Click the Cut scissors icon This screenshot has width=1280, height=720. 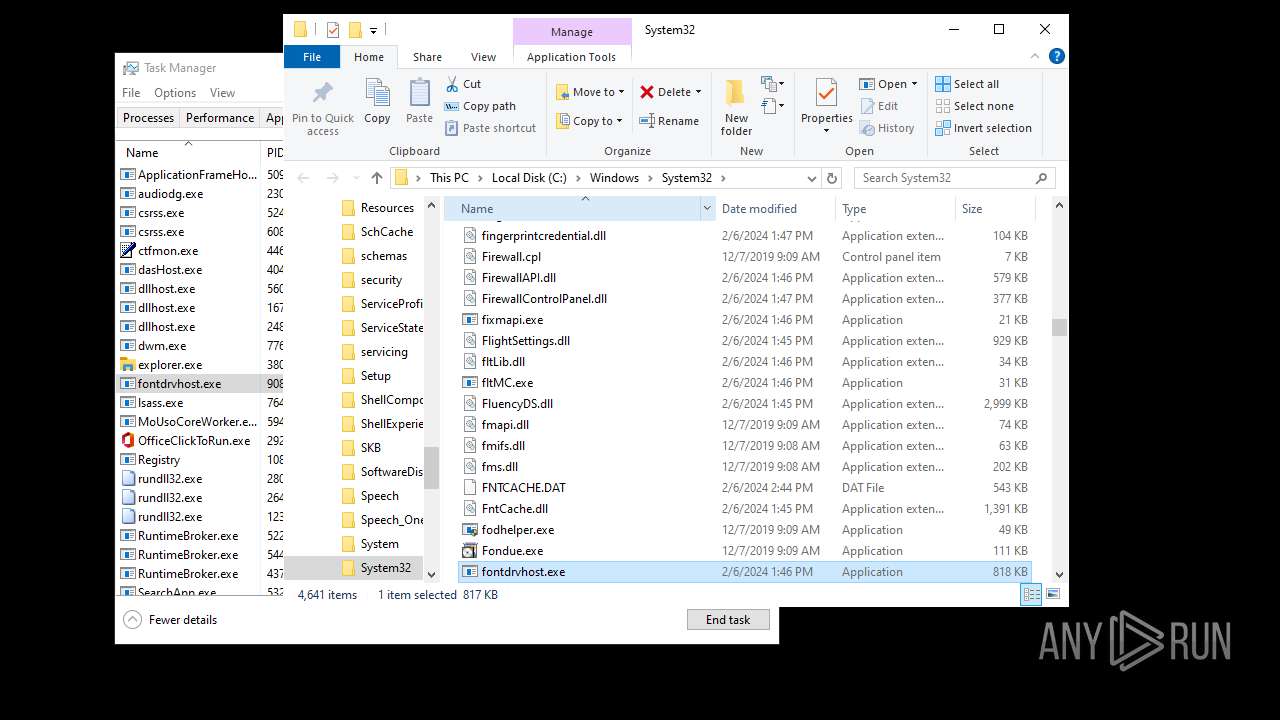452,84
